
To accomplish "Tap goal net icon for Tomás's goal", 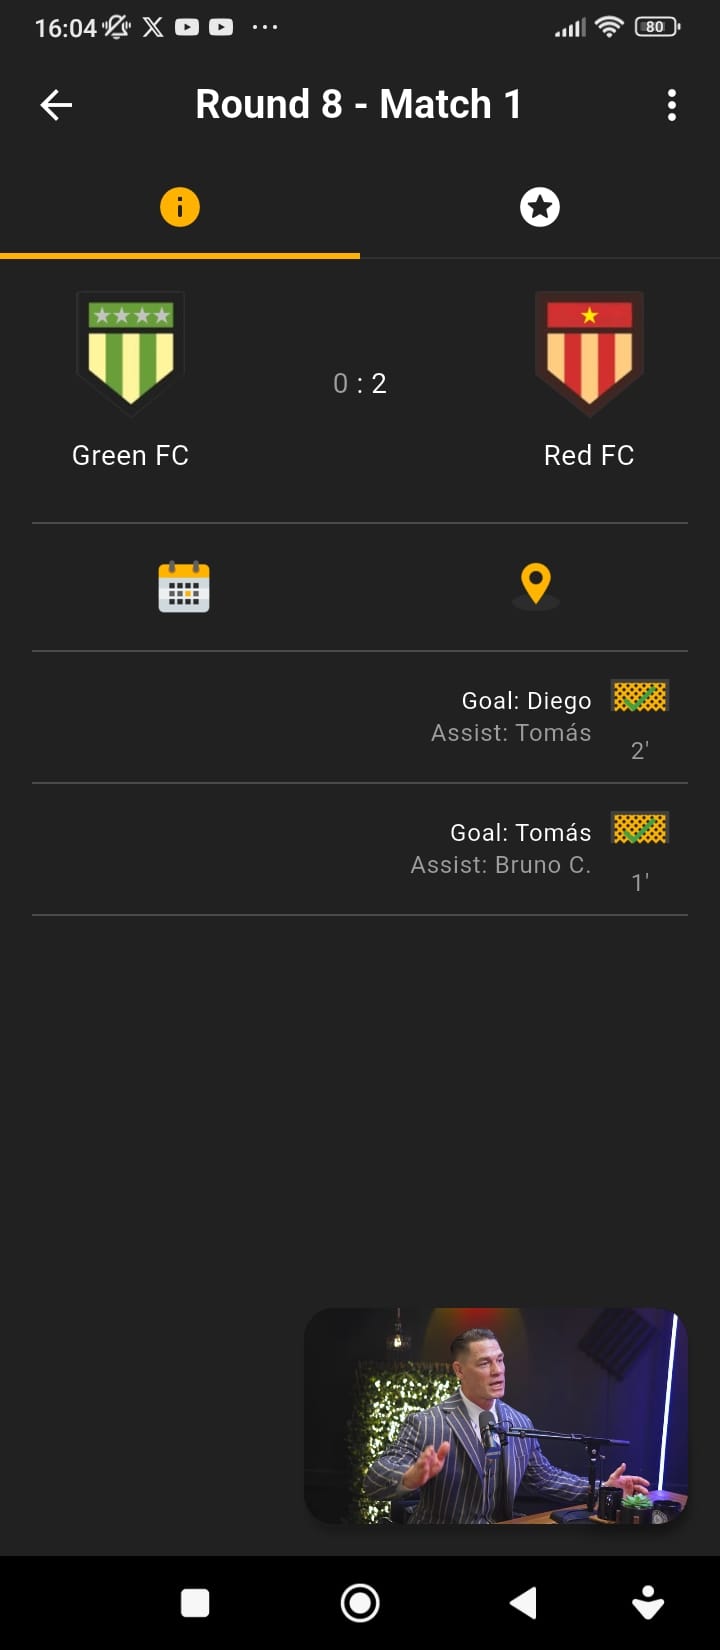I will [x=640, y=828].
